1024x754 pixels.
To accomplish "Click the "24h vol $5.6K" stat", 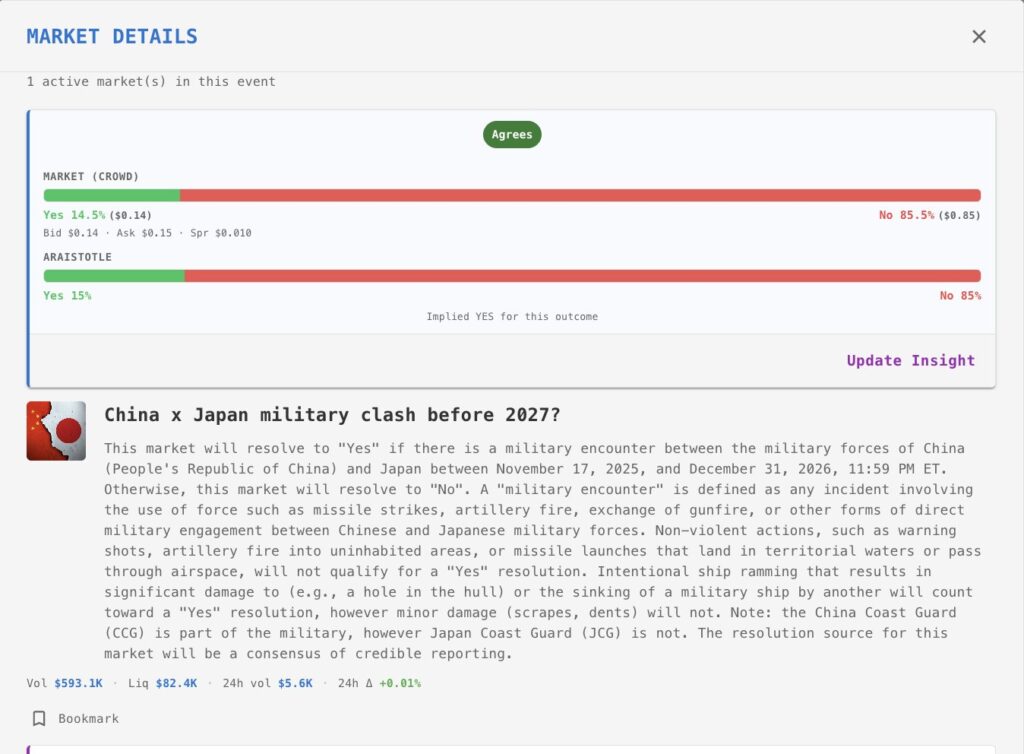I will click(268, 683).
